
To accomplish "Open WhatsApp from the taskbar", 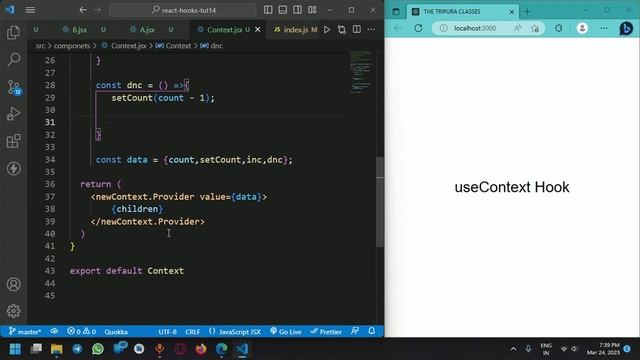I will pyautogui.click(x=98, y=349).
